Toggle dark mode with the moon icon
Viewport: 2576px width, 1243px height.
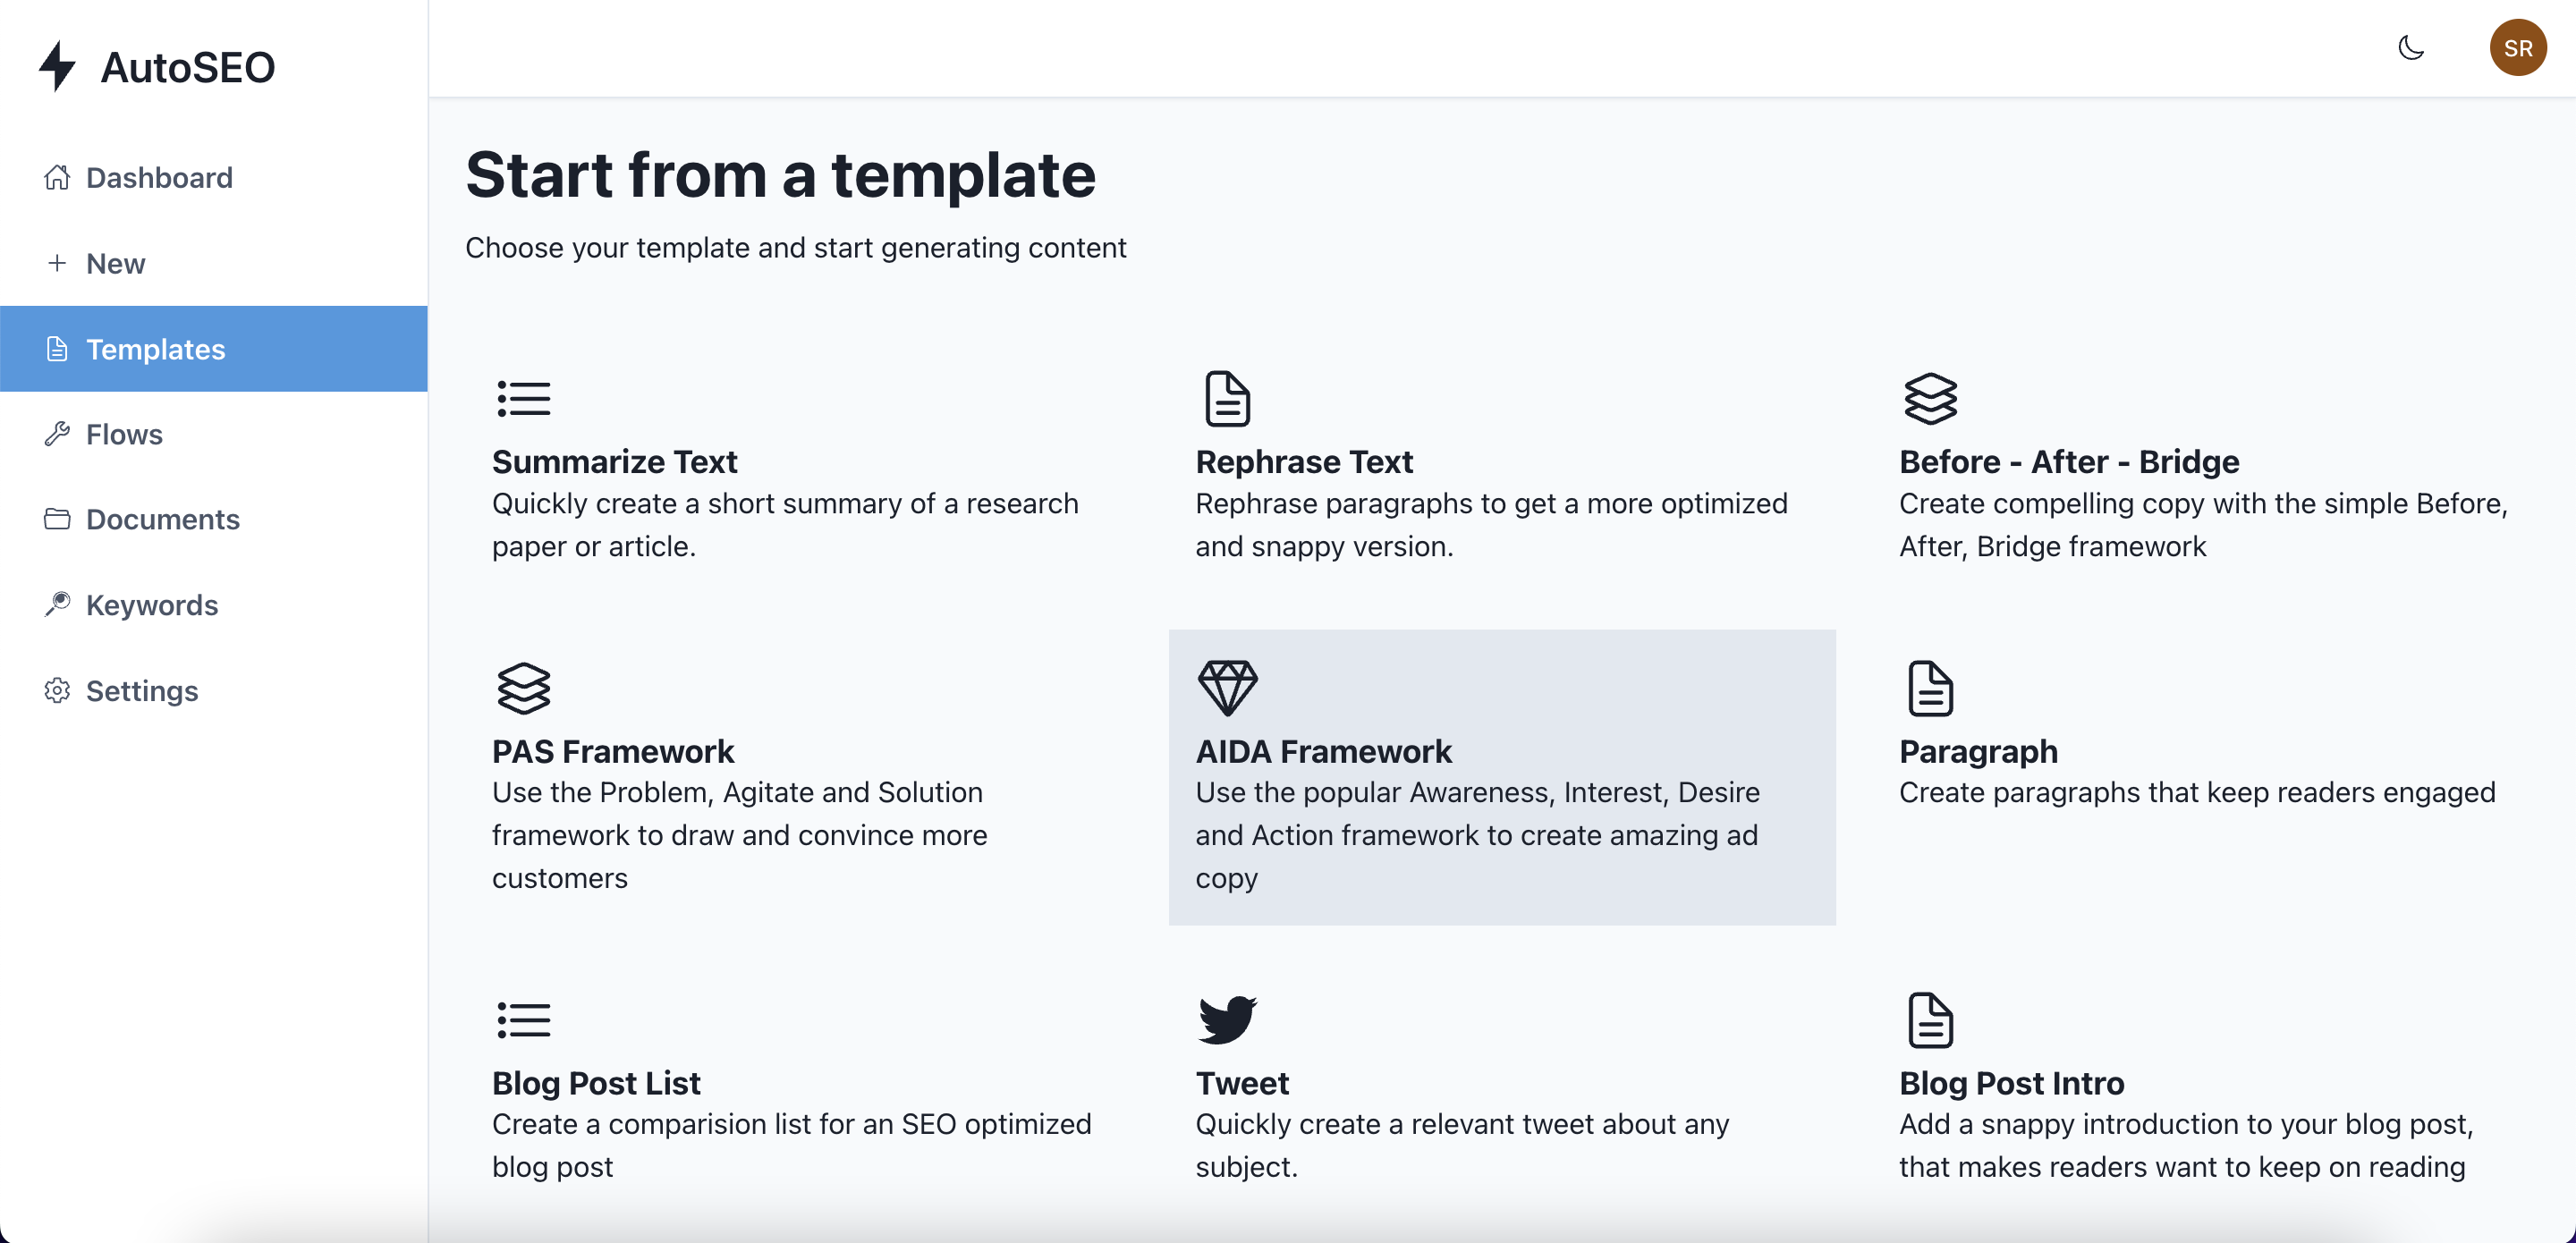click(2411, 47)
